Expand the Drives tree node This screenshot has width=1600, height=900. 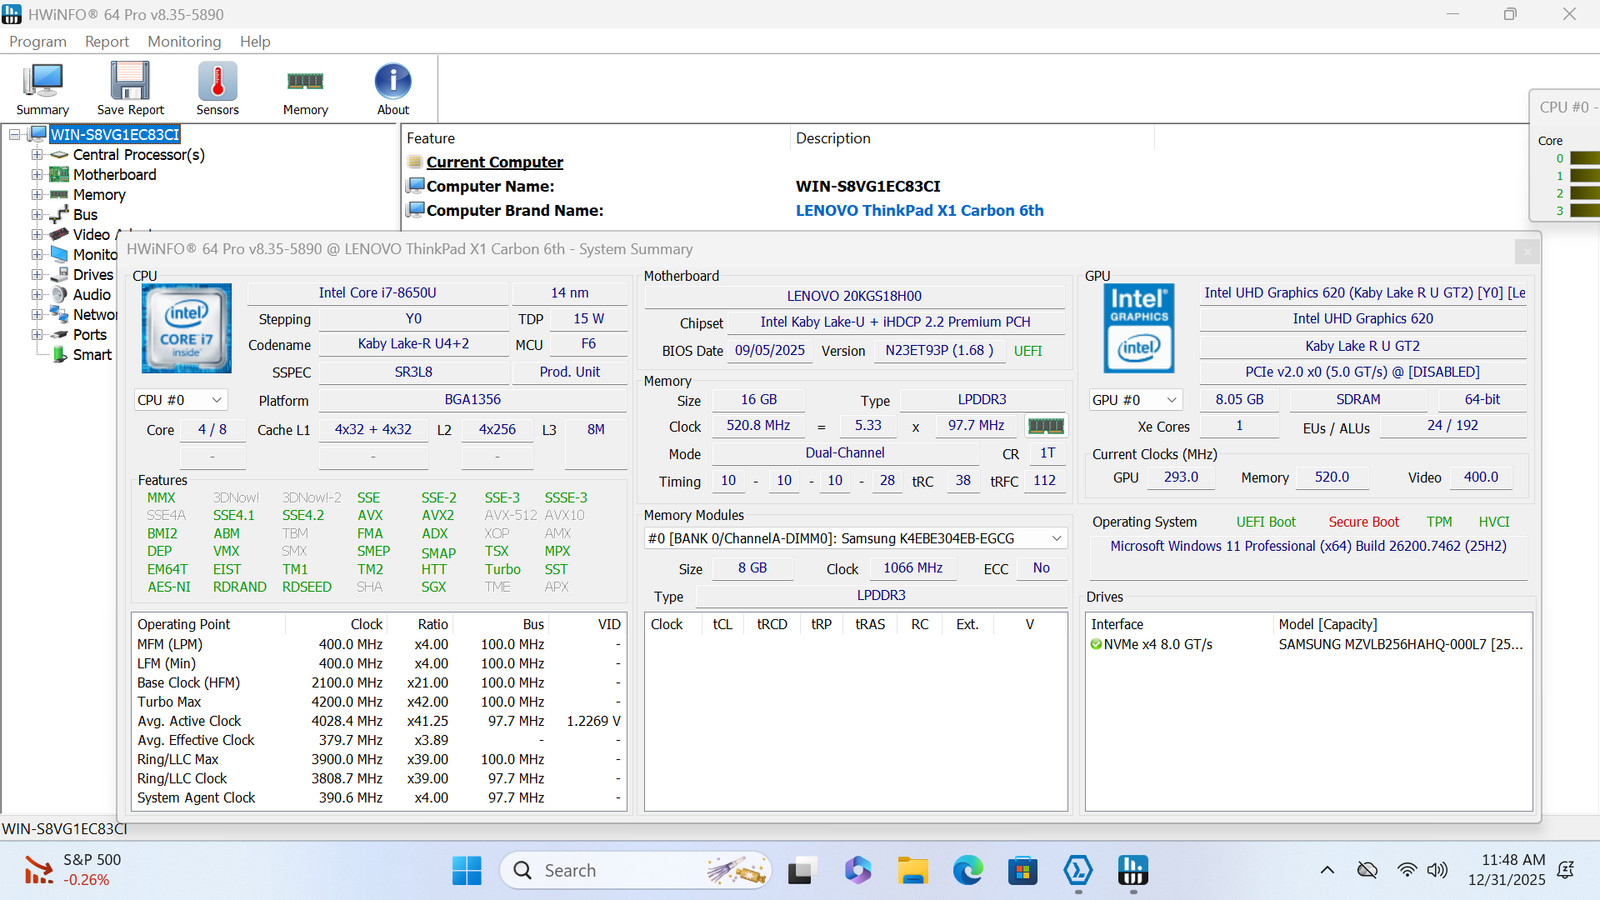pos(37,275)
